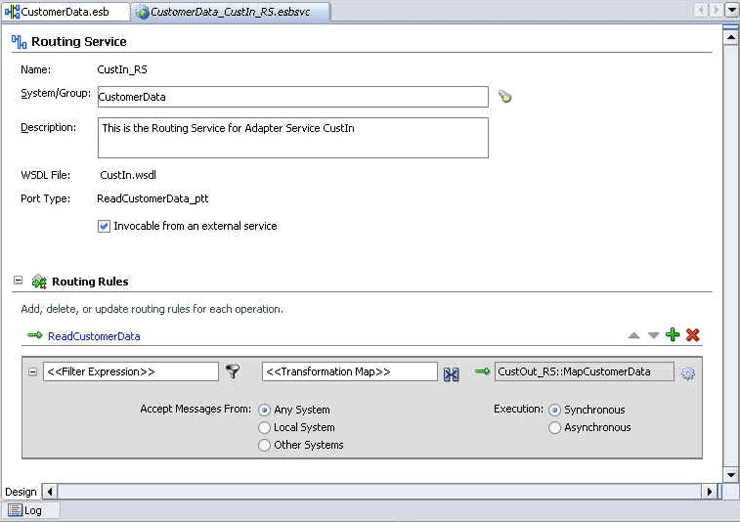Image resolution: width=740 pixels, height=522 pixels.
Task: Click vertical scrollbar down arrow
Action: (731, 474)
